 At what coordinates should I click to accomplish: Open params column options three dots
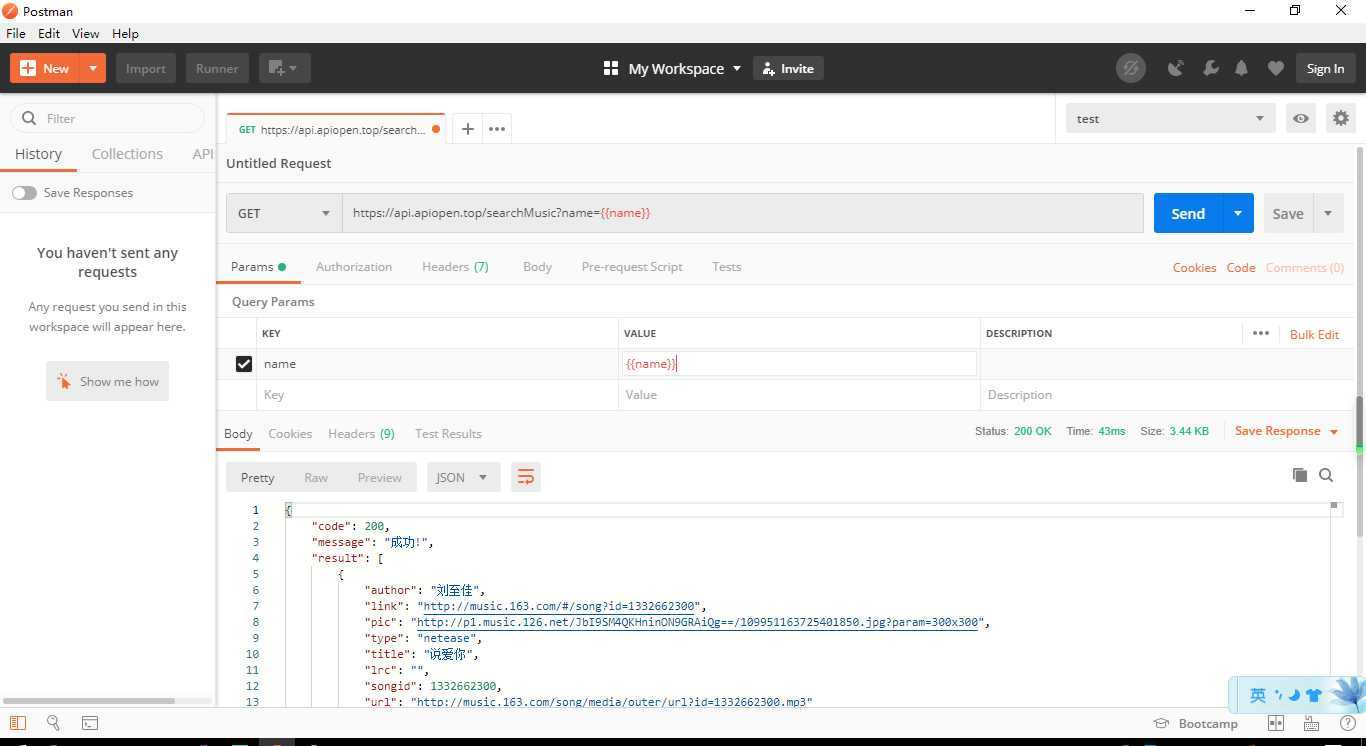(1260, 333)
